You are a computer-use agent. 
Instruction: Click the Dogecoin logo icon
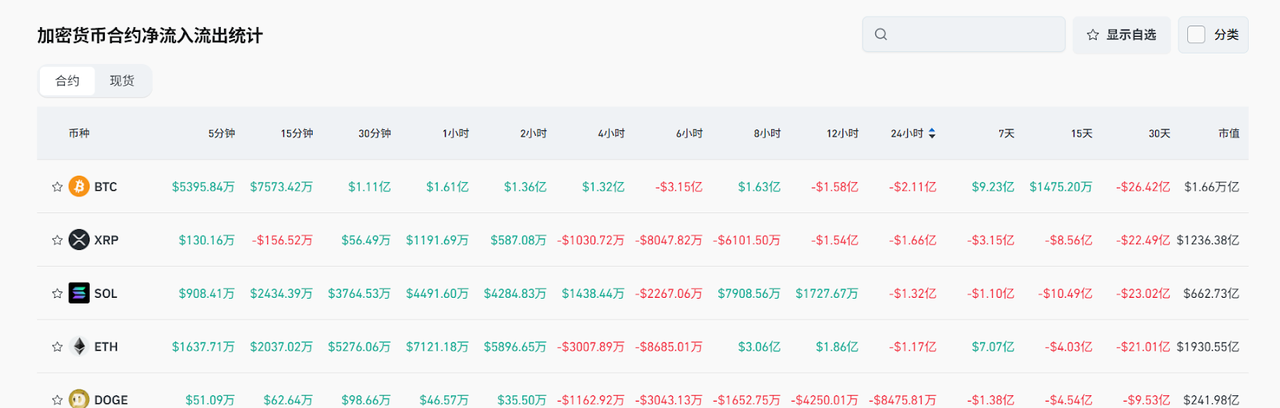click(79, 399)
